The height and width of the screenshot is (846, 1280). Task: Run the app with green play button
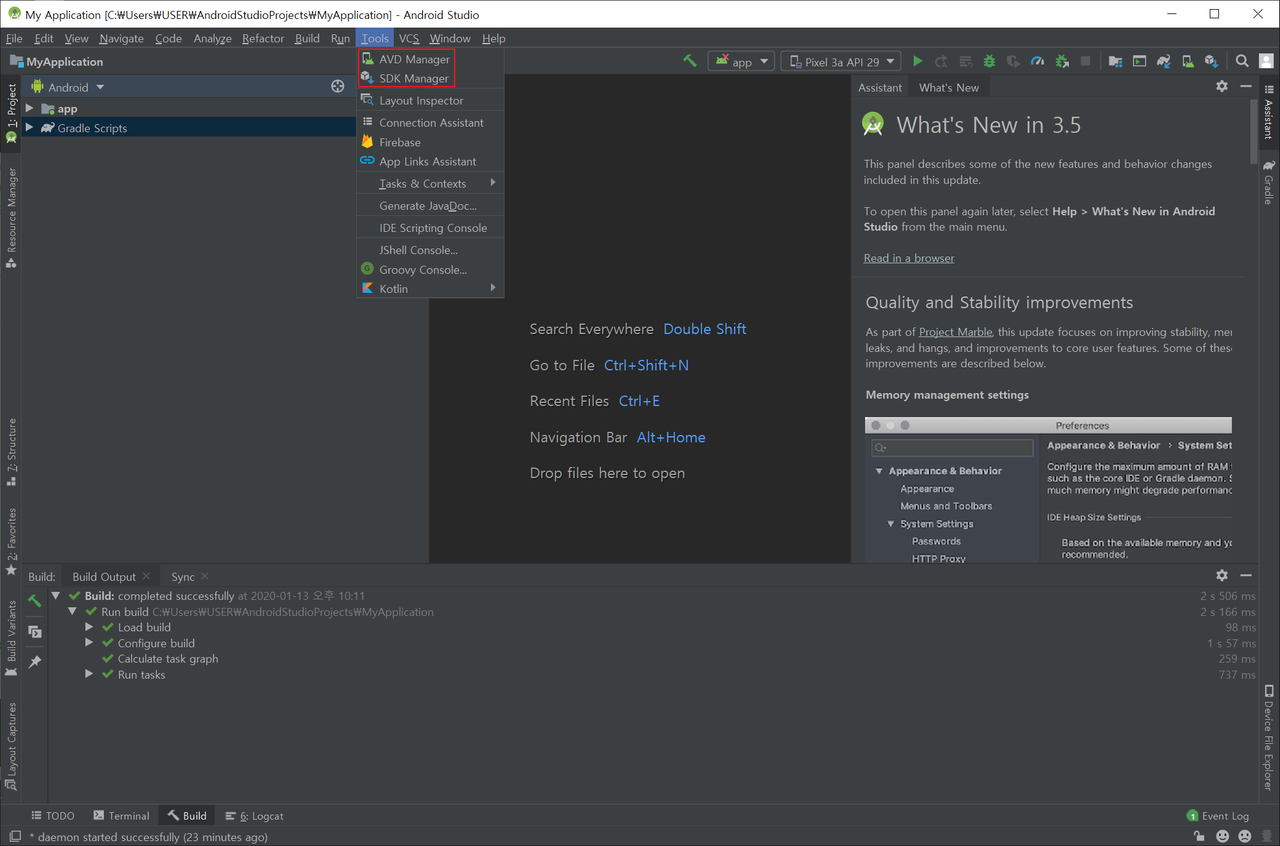point(918,61)
